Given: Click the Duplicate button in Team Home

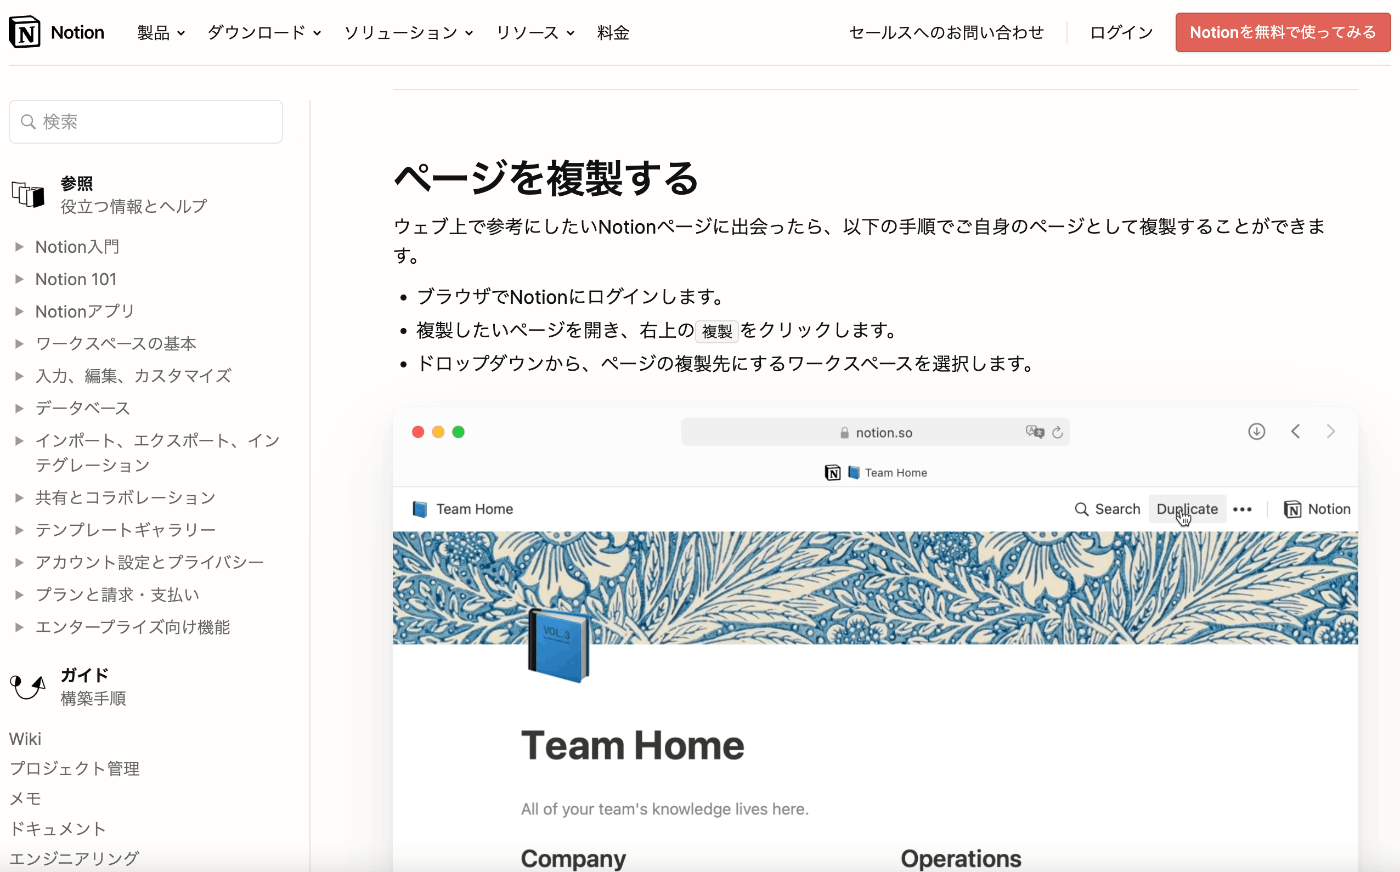Looking at the screenshot, I should point(1187,509).
